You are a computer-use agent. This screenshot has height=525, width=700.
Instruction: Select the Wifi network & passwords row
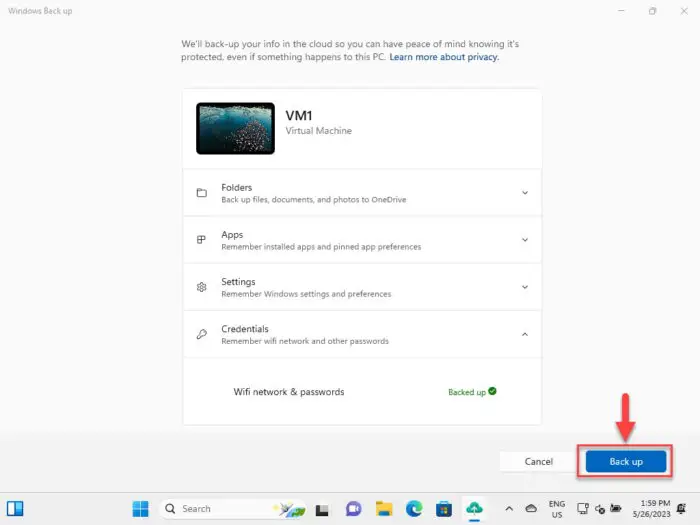(362, 392)
